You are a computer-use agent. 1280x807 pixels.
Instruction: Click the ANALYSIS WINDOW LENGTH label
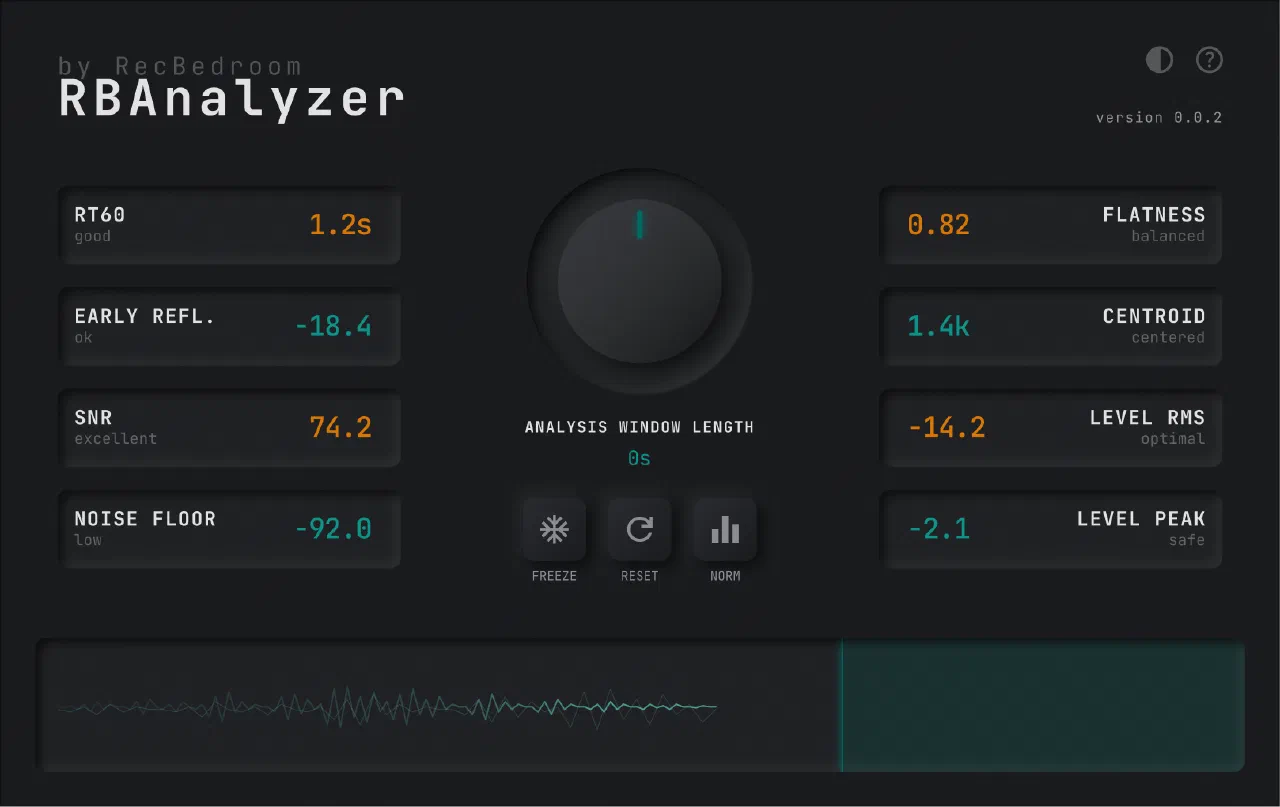[x=640, y=427]
